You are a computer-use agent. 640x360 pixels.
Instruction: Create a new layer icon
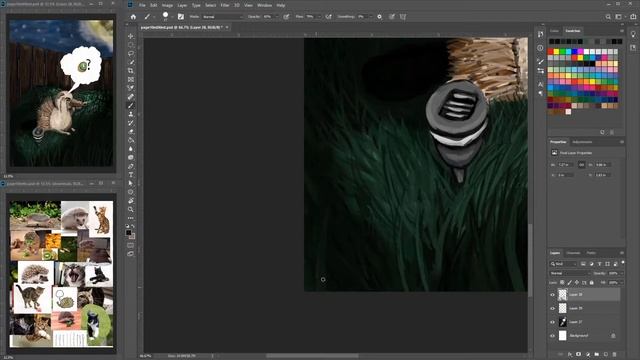pos(606,354)
